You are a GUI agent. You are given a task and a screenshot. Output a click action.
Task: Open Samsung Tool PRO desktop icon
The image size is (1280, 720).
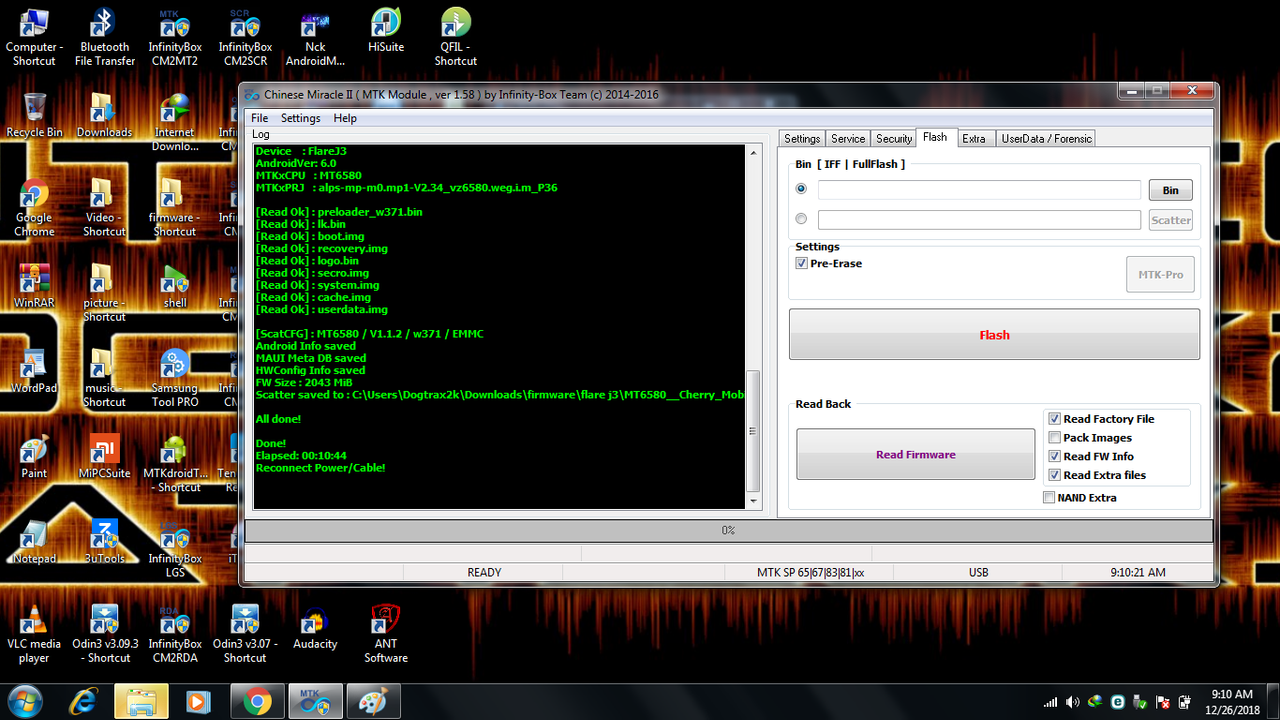point(175,378)
